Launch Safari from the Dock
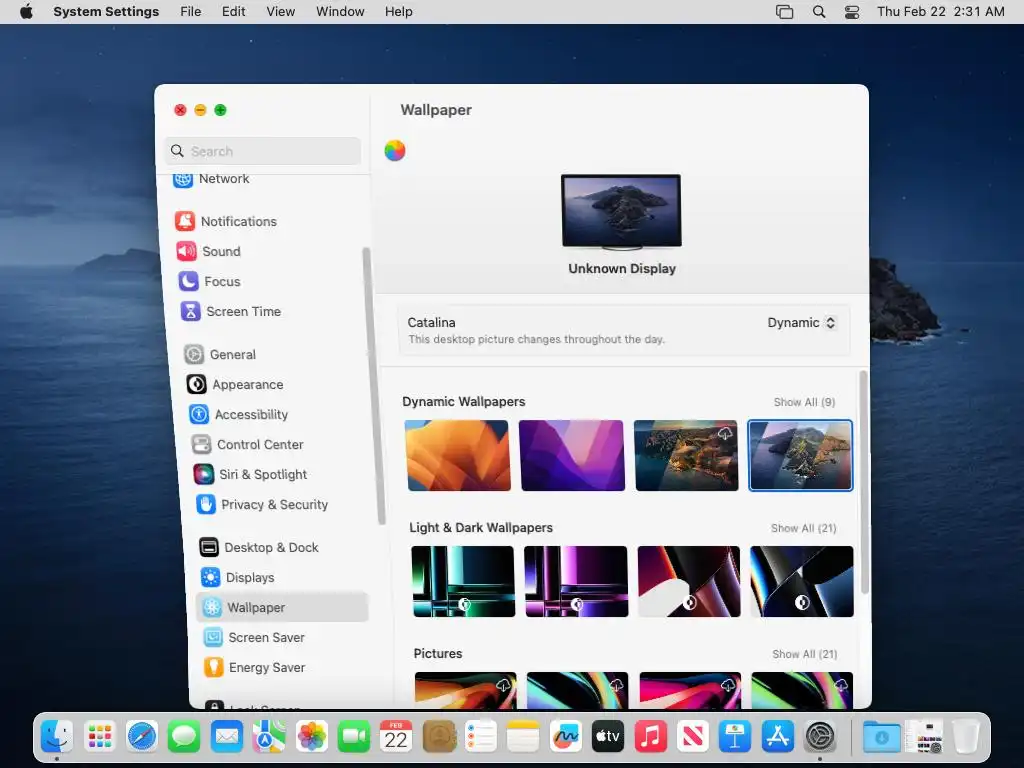Image resolution: width=1024 pixels, height=768 pixels. (x=142, y=737)
